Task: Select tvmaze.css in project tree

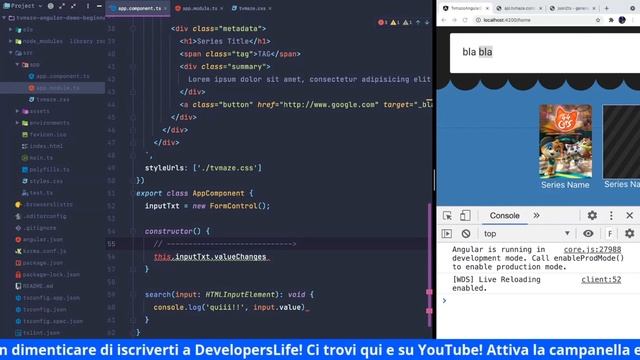Action: 49,100
